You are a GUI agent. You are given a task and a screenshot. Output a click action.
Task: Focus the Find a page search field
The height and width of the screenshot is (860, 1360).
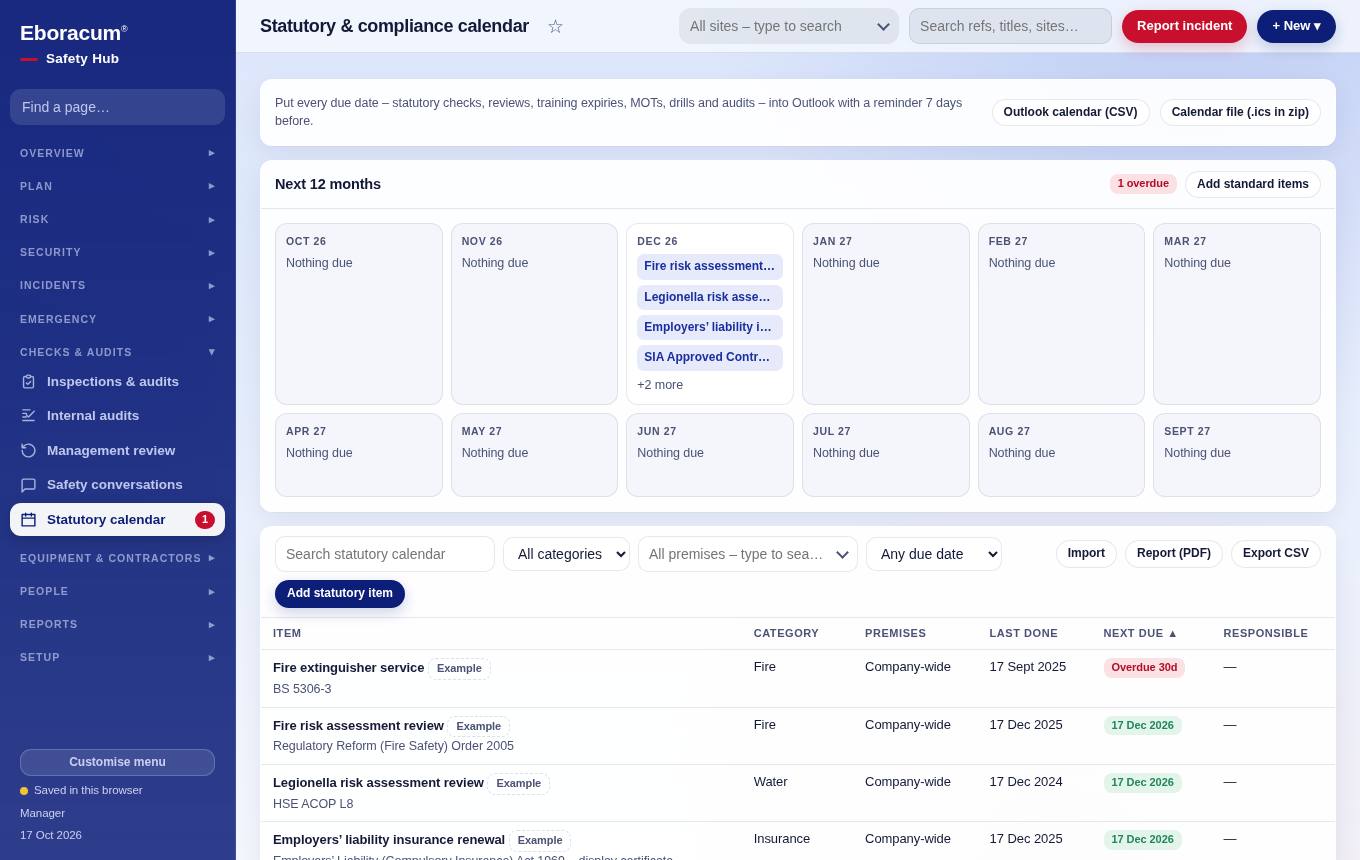click(117, 107)
